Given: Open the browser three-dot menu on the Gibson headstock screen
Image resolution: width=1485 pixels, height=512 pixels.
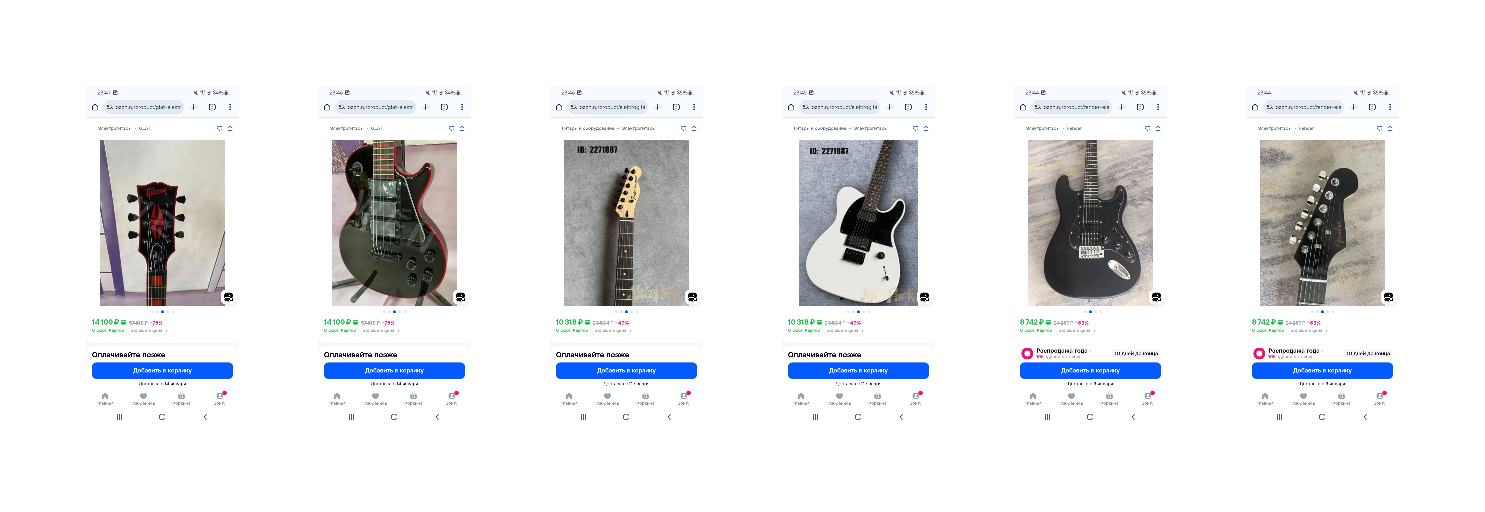Looking at the screenshot, I should tap(230, 107).
